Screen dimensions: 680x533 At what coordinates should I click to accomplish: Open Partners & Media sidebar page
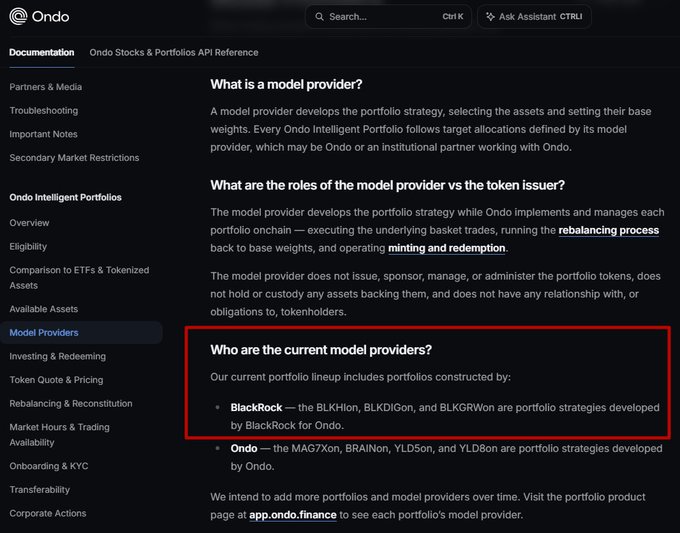[x=46, y=87]
